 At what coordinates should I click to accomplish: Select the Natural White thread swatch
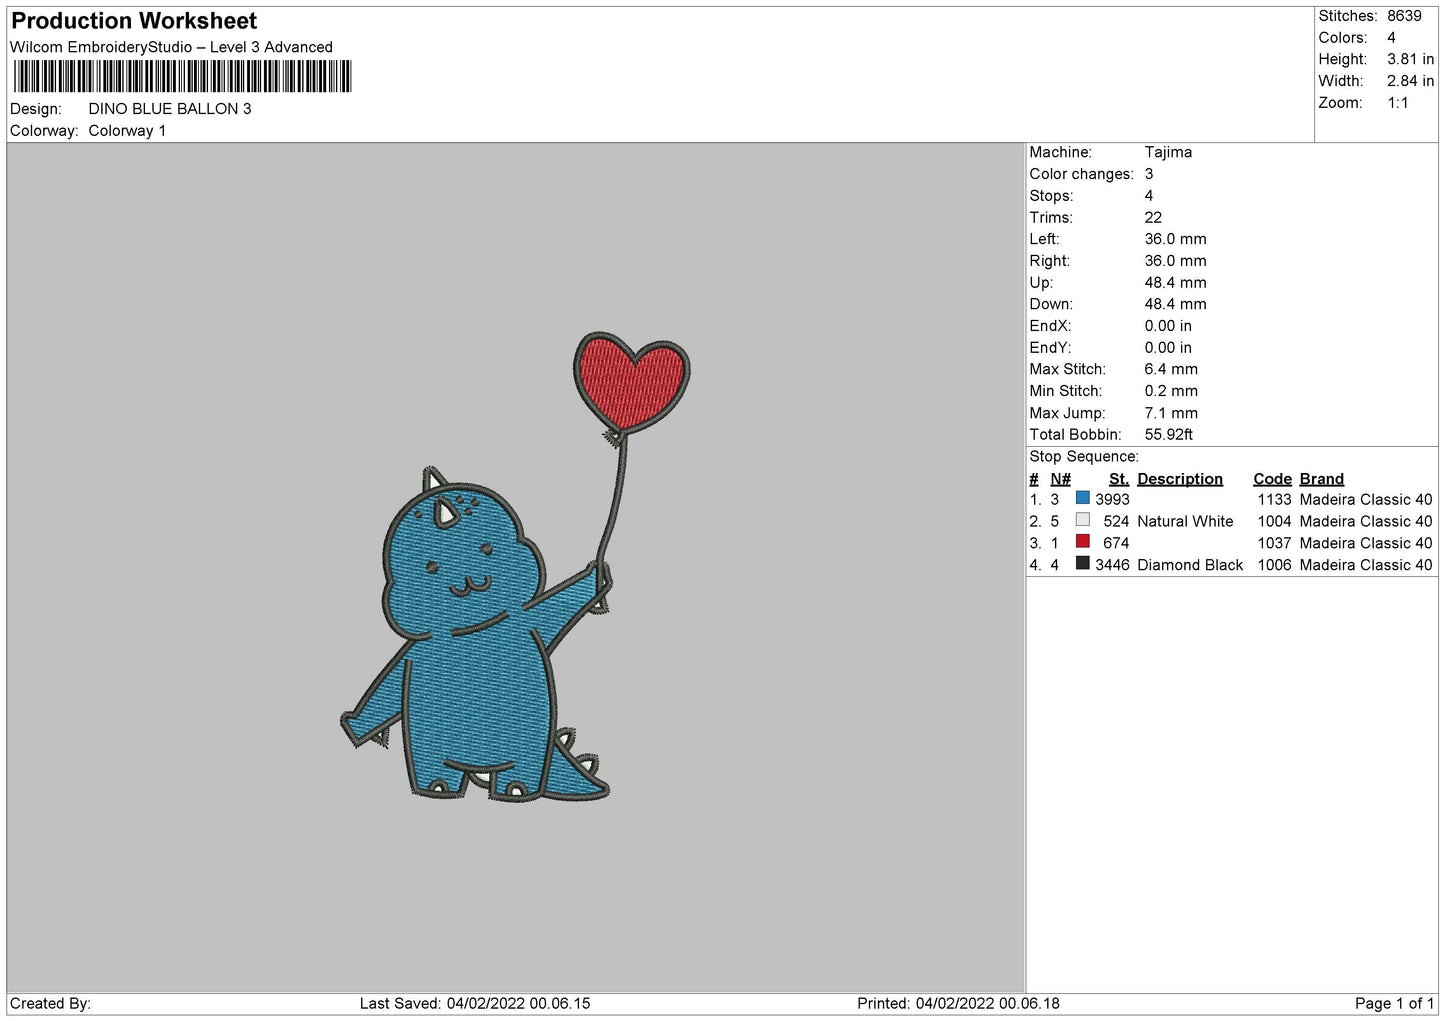tap(1082, 520)
